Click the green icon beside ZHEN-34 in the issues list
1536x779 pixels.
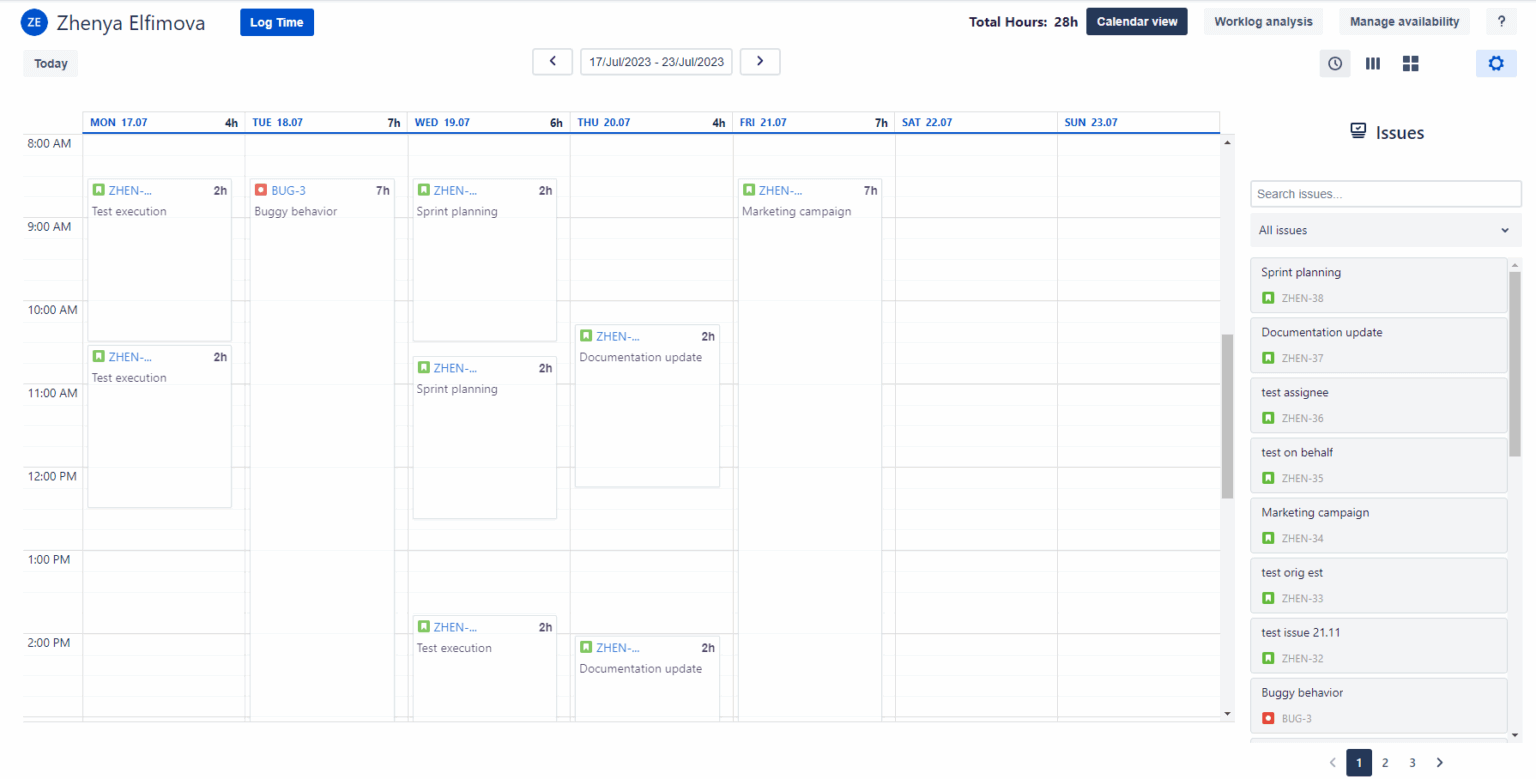tap(1268, 538)
